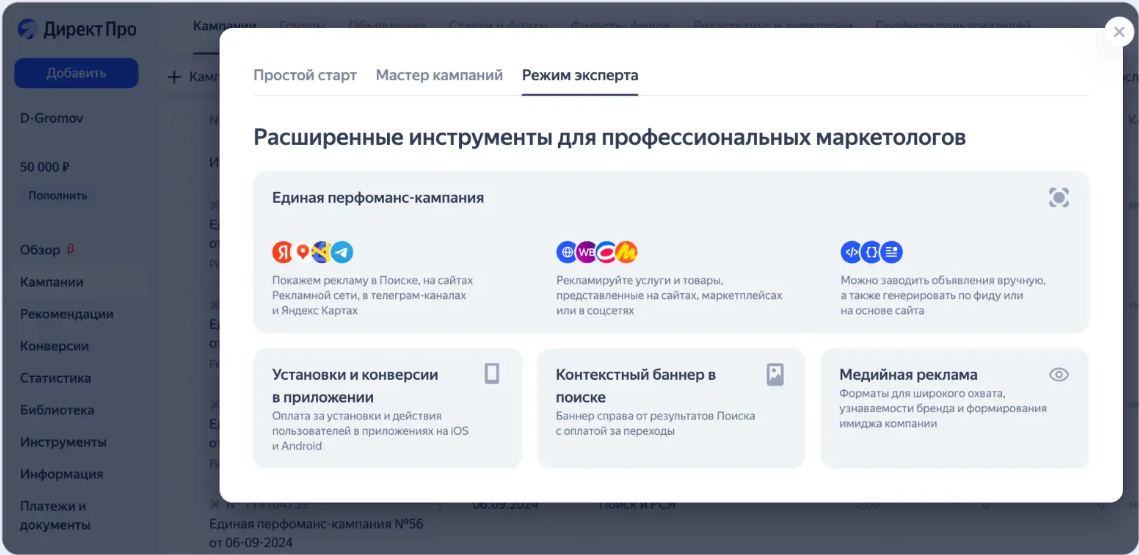Click the curly braces feed icon
The image size is (1139, 555).
click(x=871, y=252)
